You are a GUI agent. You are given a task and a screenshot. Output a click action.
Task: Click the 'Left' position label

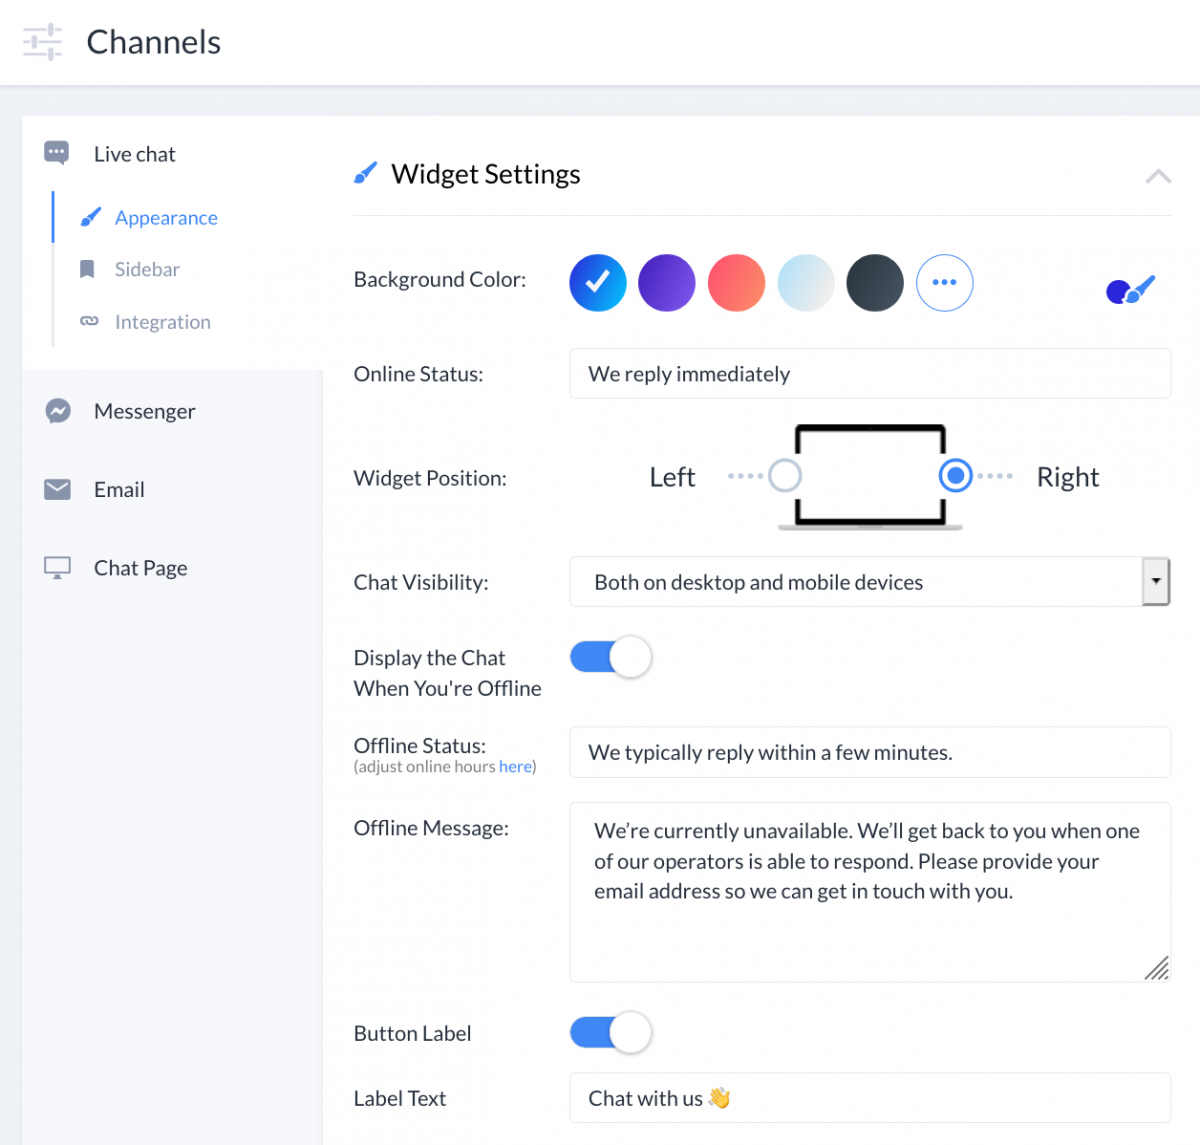coord(672,477)
